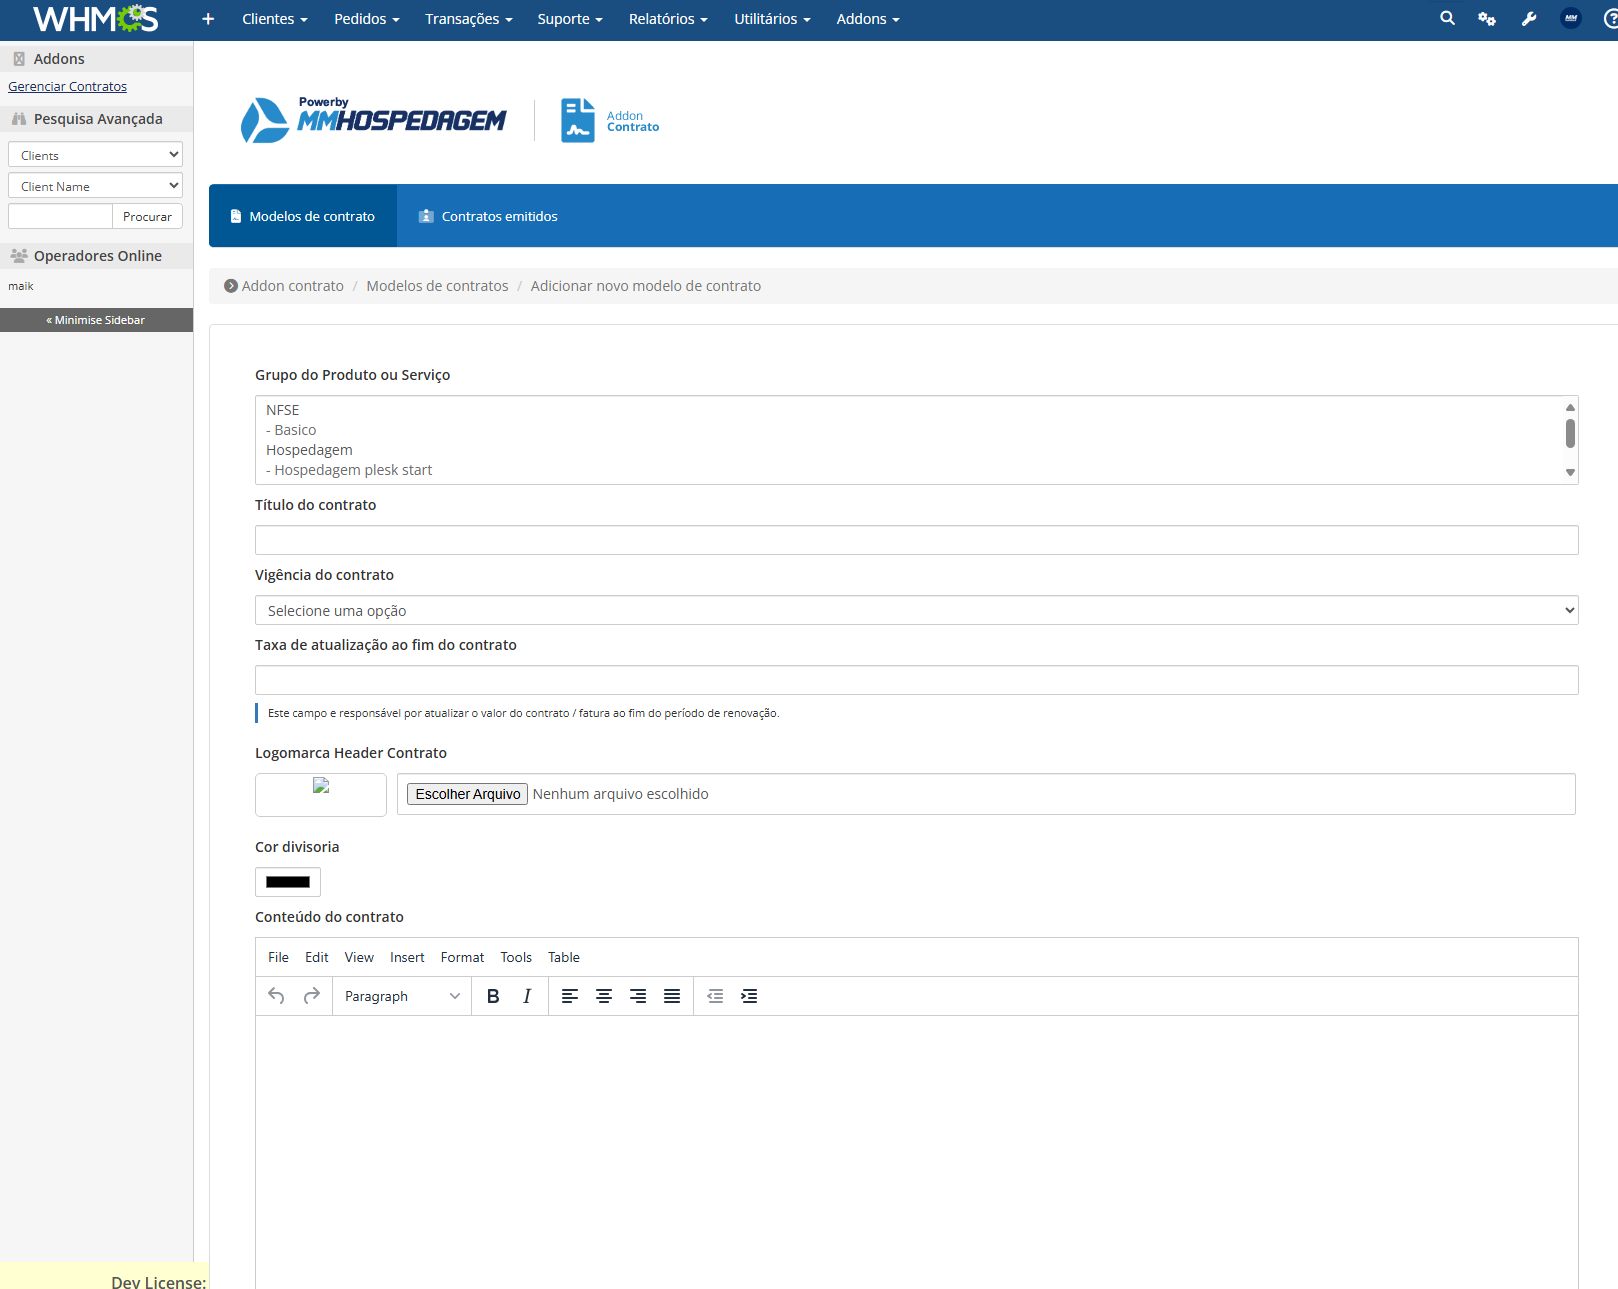Open the search magnifier icon

point(1447,18)
